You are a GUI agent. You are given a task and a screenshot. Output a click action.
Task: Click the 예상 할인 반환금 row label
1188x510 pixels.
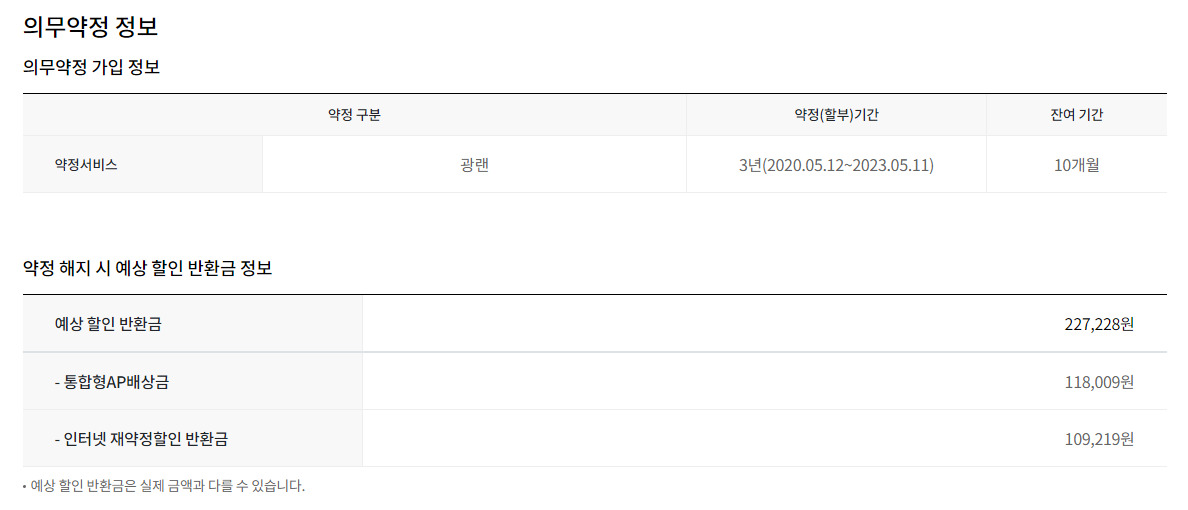tap(108, 324)
